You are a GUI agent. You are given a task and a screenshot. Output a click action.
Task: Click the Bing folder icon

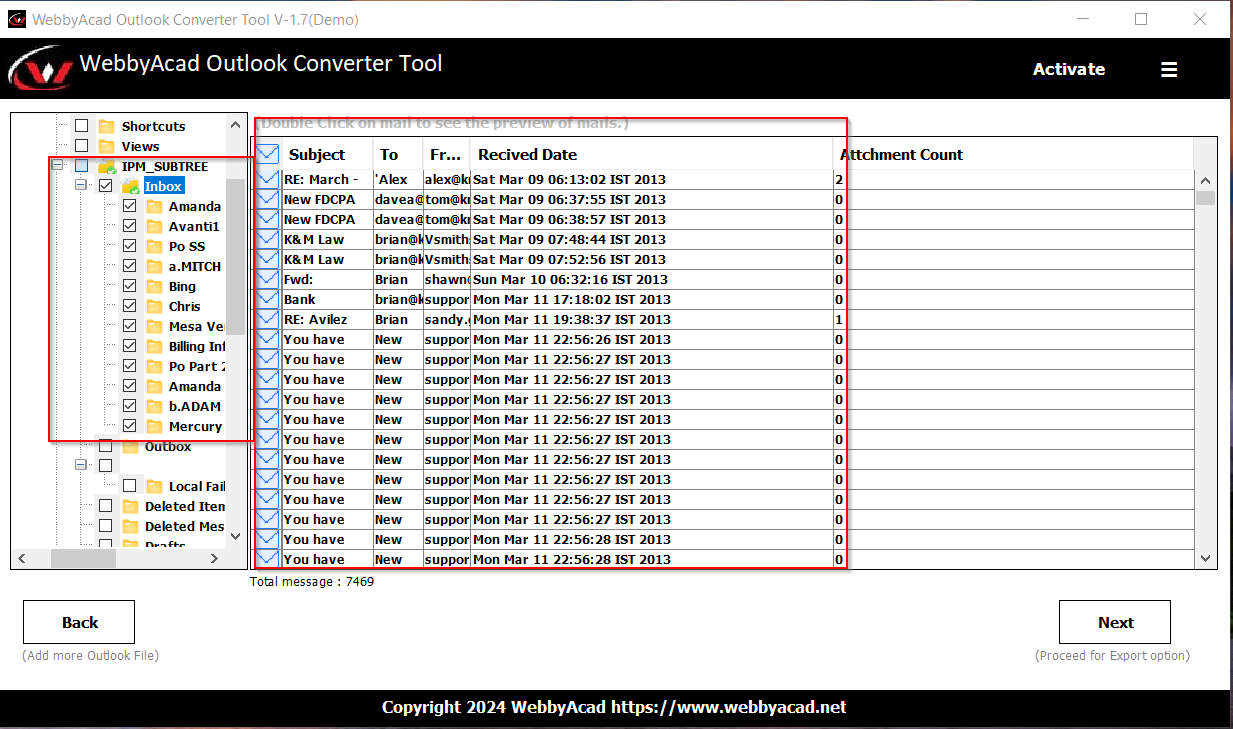coord(154,286)
